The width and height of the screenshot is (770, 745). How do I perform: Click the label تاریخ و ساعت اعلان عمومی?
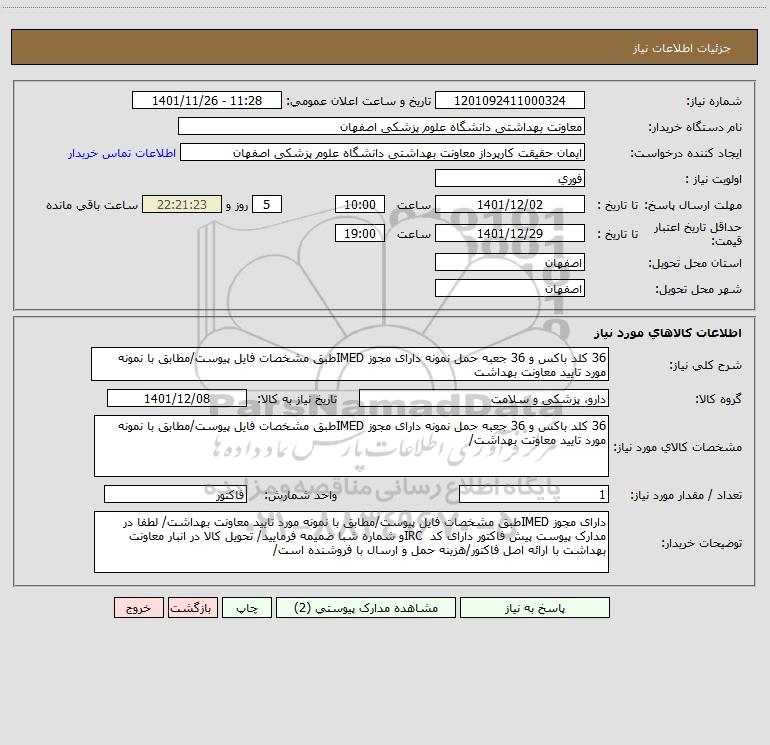(358, 101)
